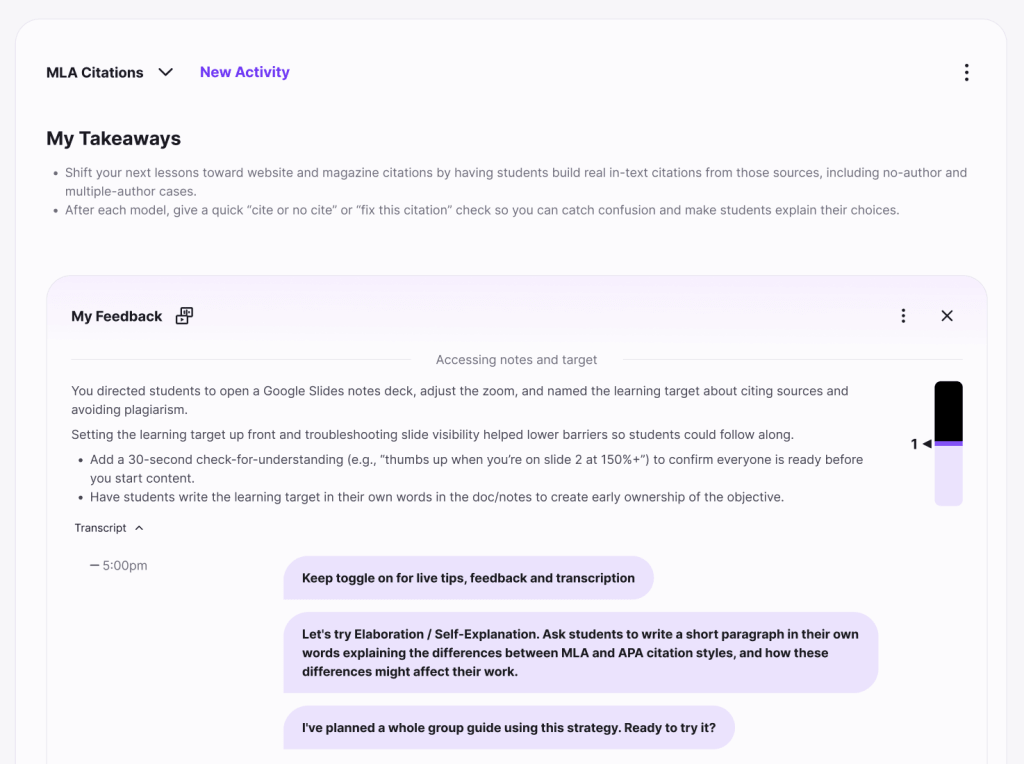Click the light purple timeline bar segment
This screenshot has height=764, width=1024.
(948, 476)
